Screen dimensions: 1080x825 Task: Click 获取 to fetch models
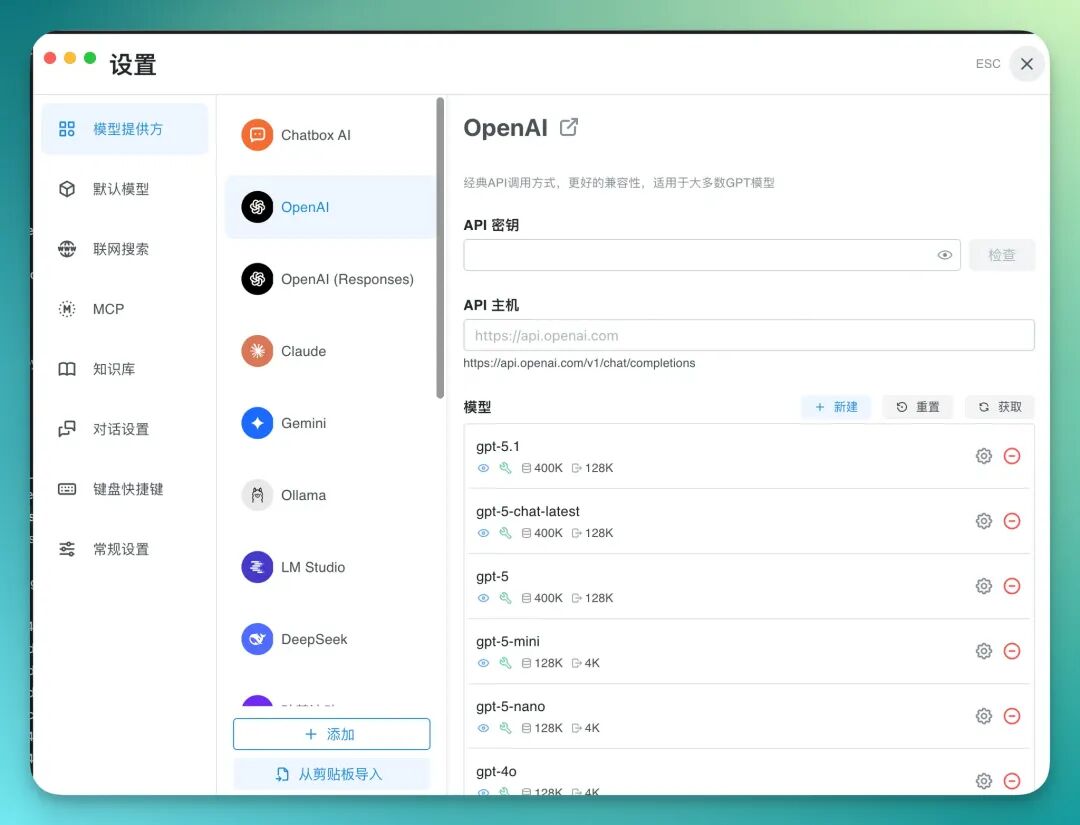coord(1000,407)
